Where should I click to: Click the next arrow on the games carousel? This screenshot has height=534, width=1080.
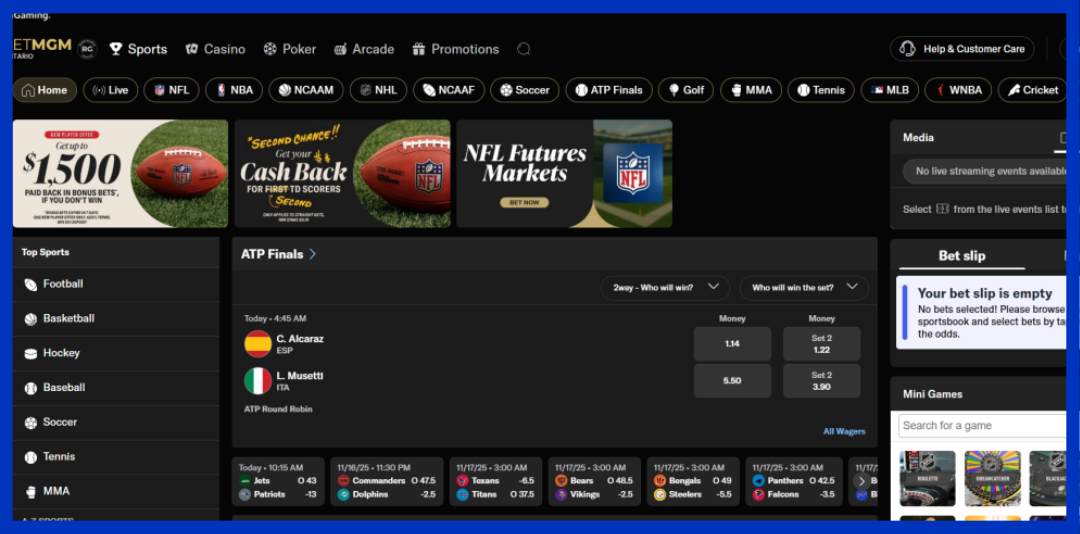pos(861,482)
